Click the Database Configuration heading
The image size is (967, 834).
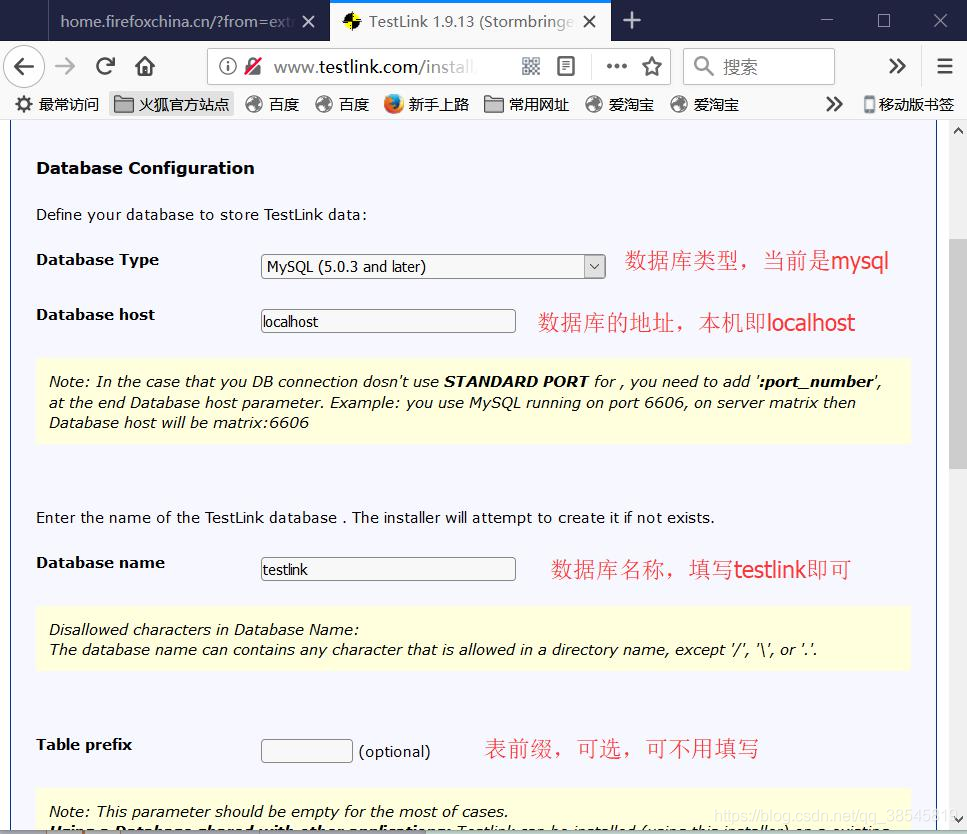pos(146,168)
